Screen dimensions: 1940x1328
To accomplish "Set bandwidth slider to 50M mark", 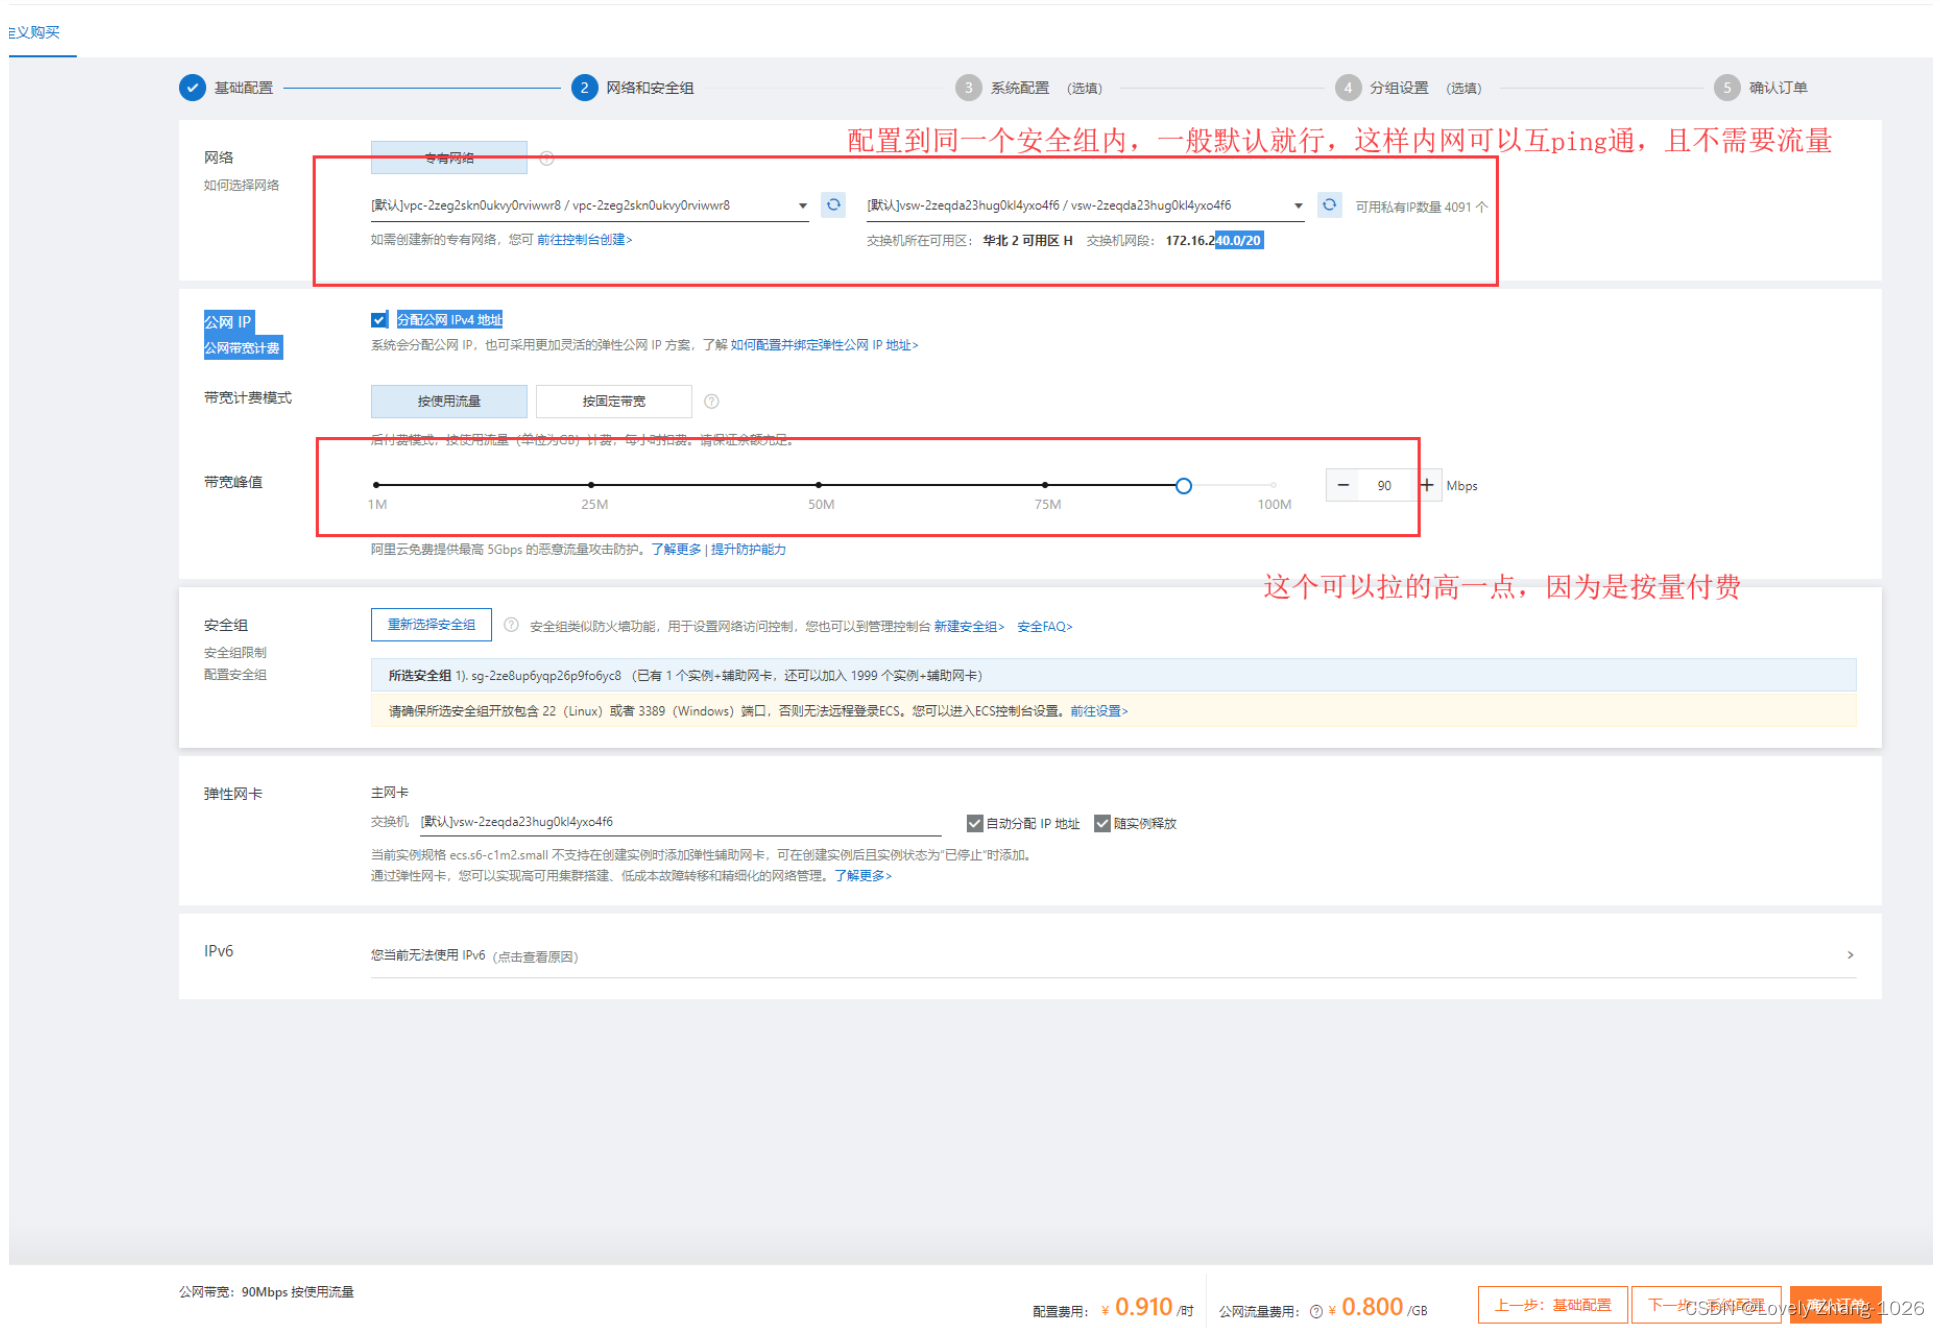I will (819, 485).
